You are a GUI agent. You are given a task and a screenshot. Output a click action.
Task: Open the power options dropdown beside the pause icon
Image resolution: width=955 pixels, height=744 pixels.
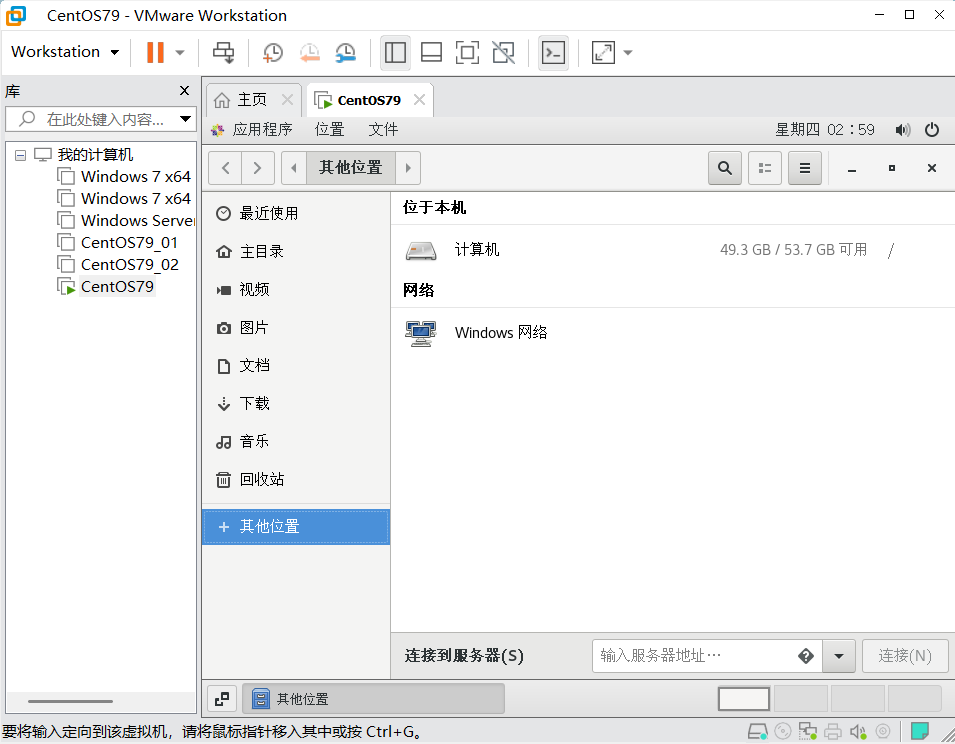click(180, 52)
